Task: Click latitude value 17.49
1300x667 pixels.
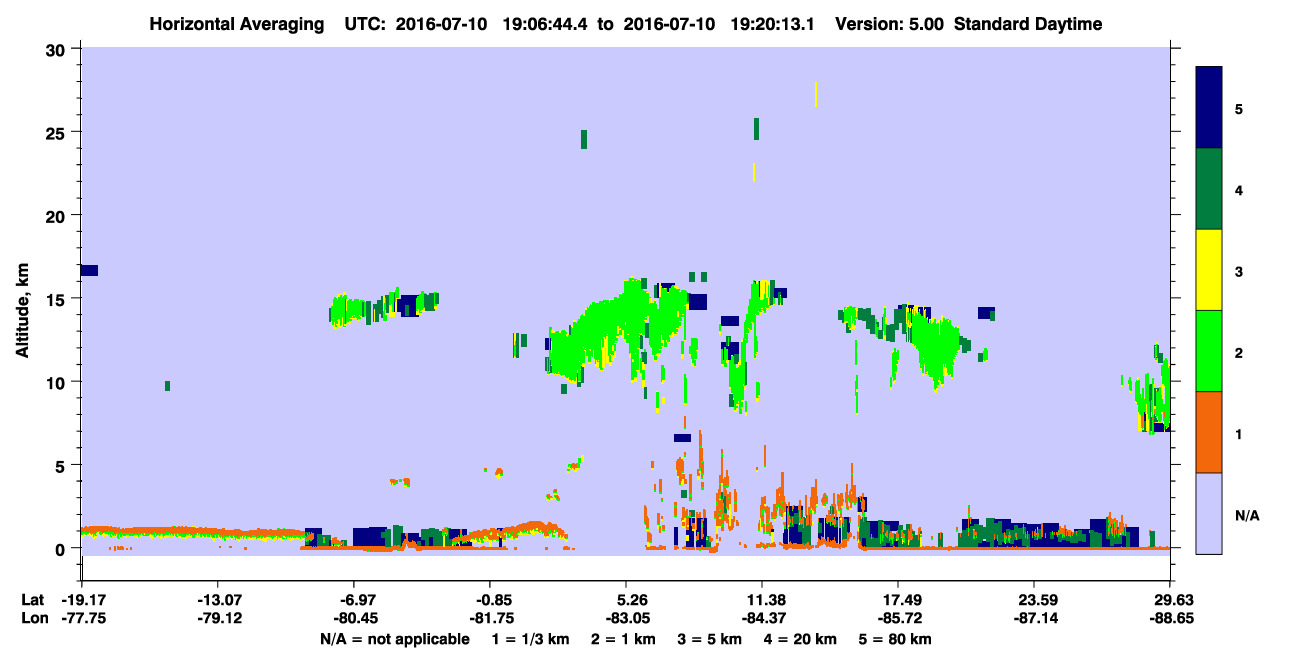Action: coord(898,600)
